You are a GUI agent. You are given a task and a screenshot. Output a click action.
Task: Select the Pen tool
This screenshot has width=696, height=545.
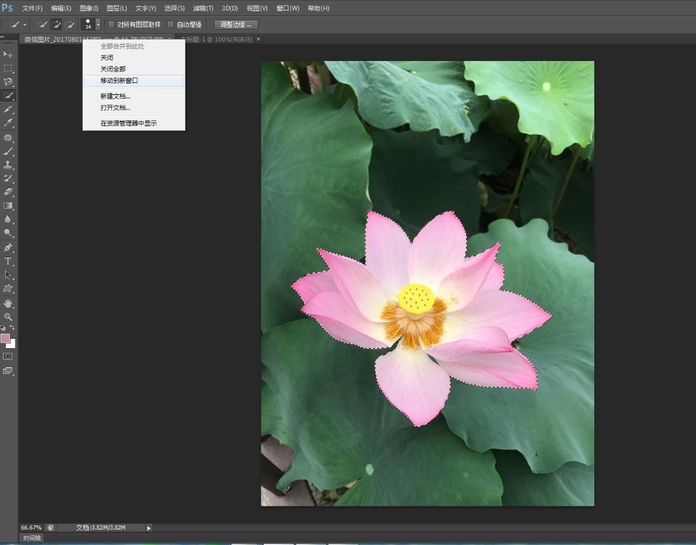click(x=8, y=247)
